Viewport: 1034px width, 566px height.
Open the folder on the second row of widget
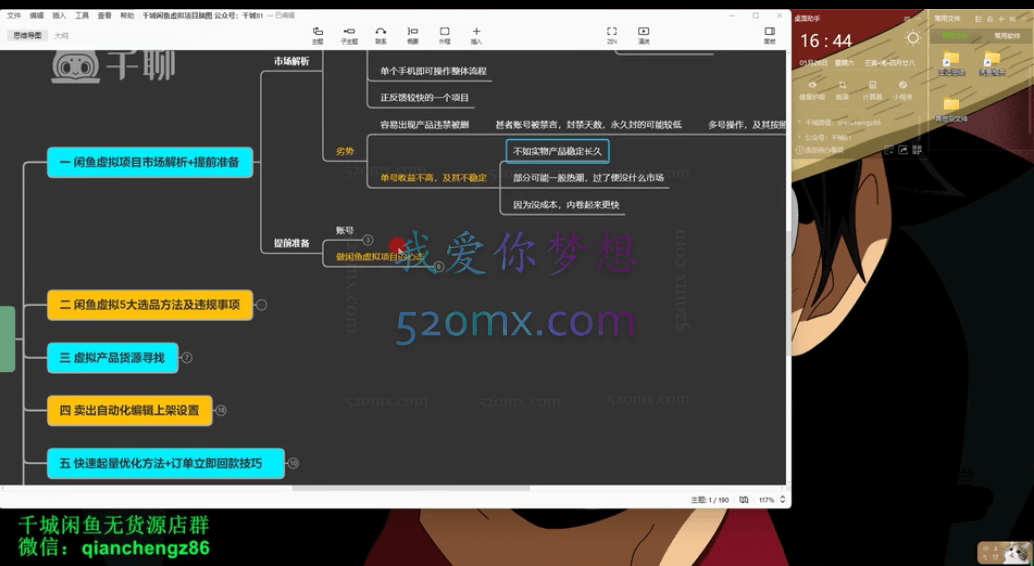pyautogui.click(x=951, y=109)
